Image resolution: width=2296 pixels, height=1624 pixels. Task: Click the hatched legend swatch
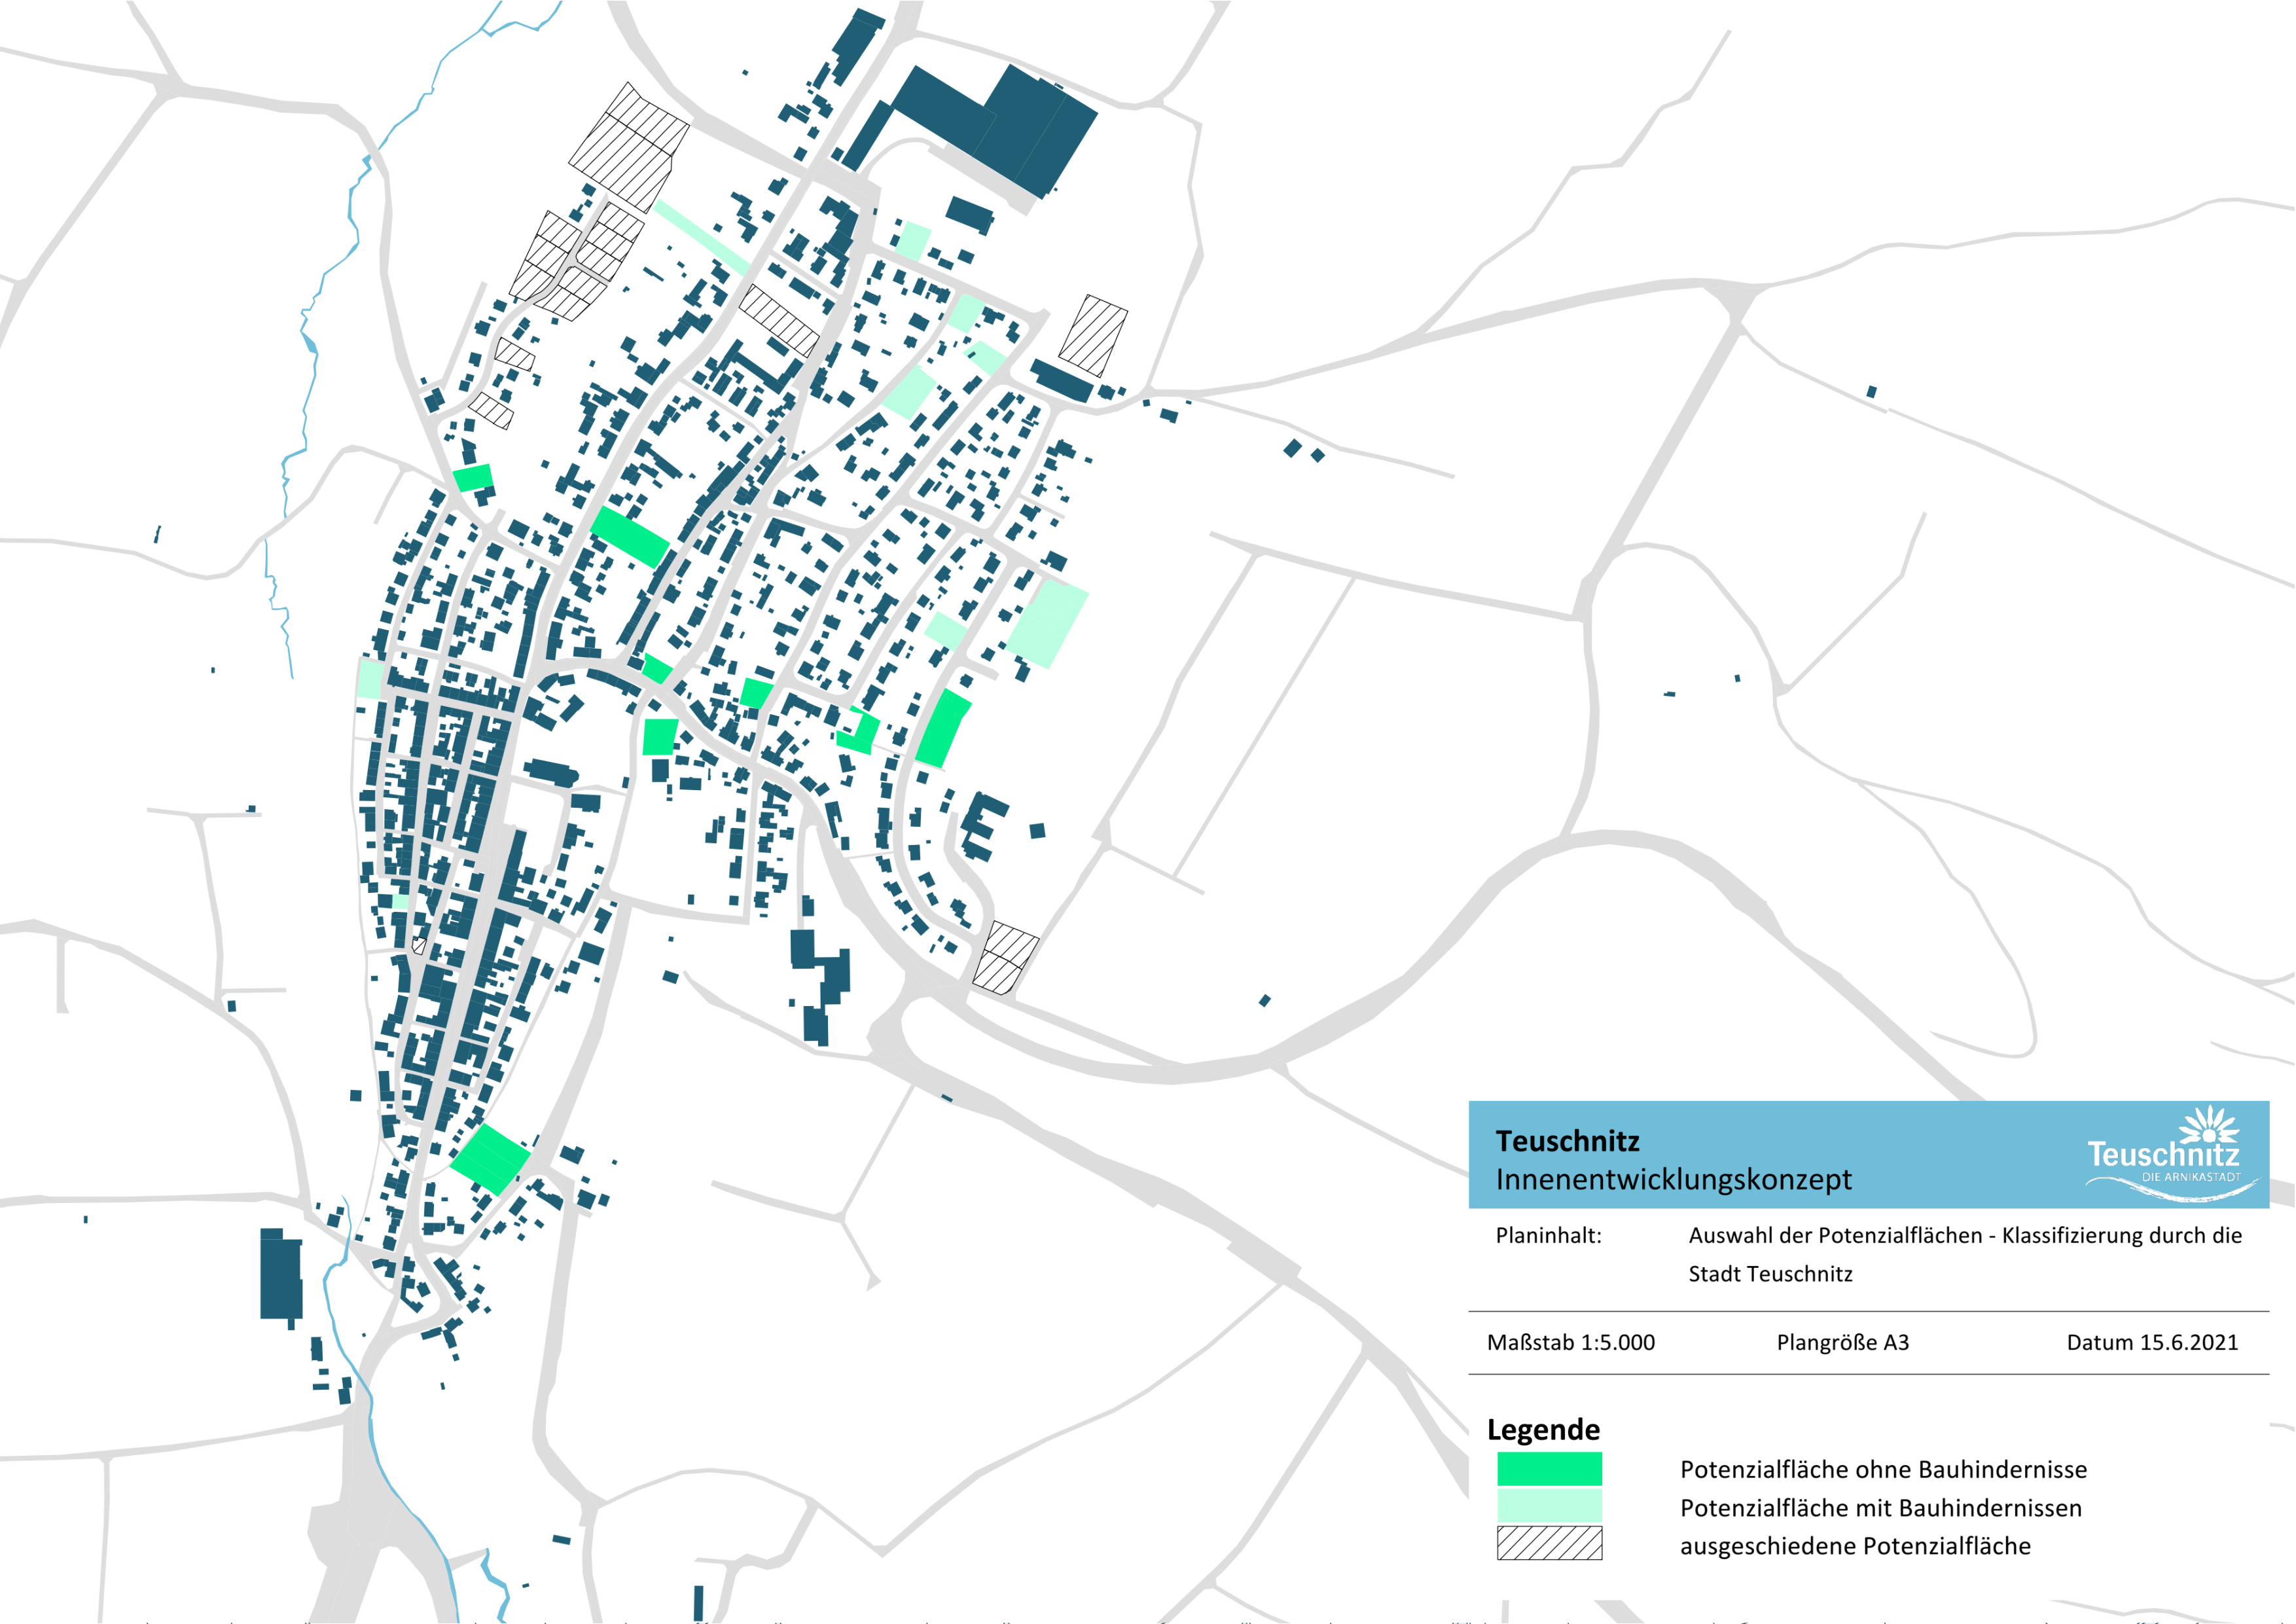1549,1543
